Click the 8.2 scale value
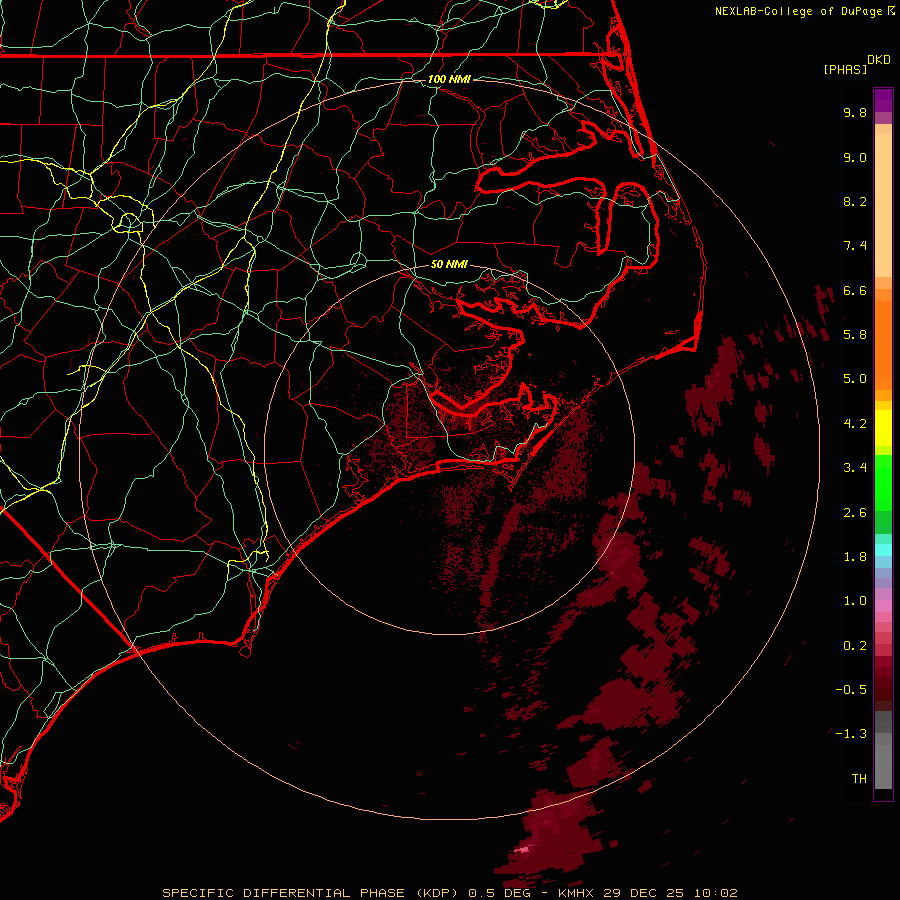This screenshot has height=900, width=900. coord(855,201)
